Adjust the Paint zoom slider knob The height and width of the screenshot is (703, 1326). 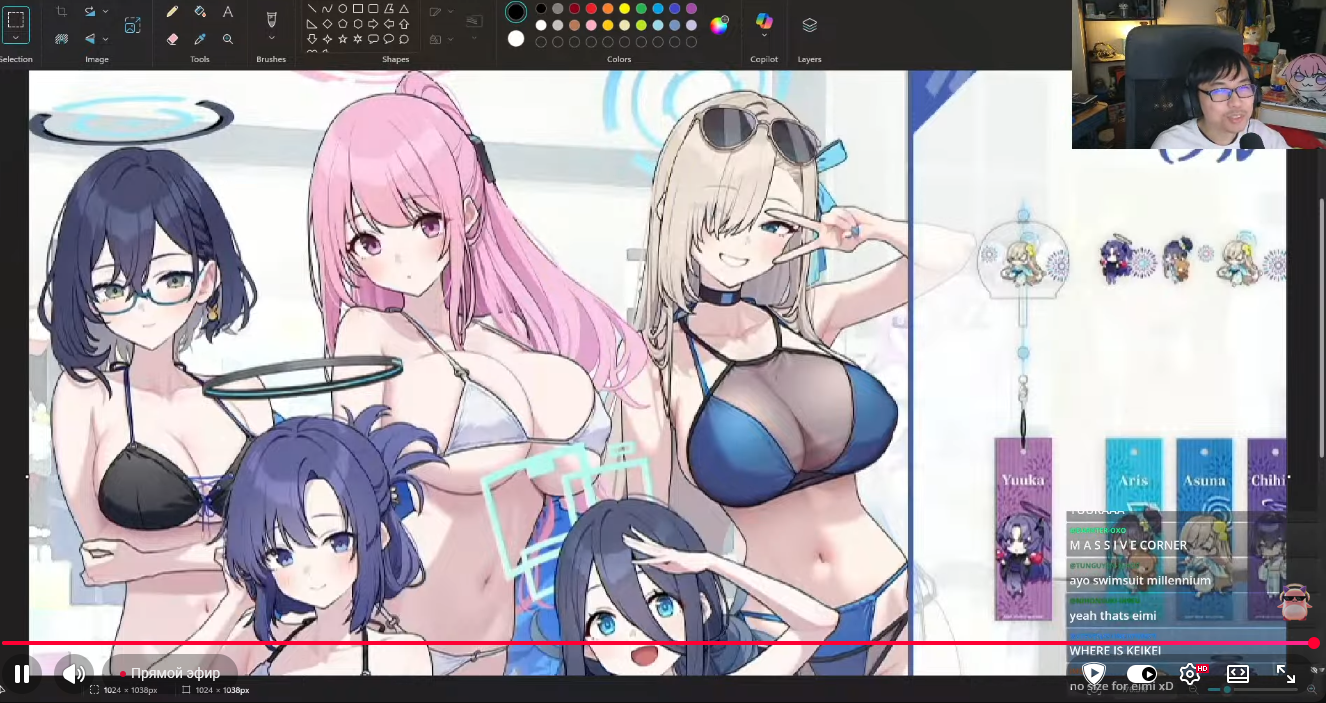1227,689
